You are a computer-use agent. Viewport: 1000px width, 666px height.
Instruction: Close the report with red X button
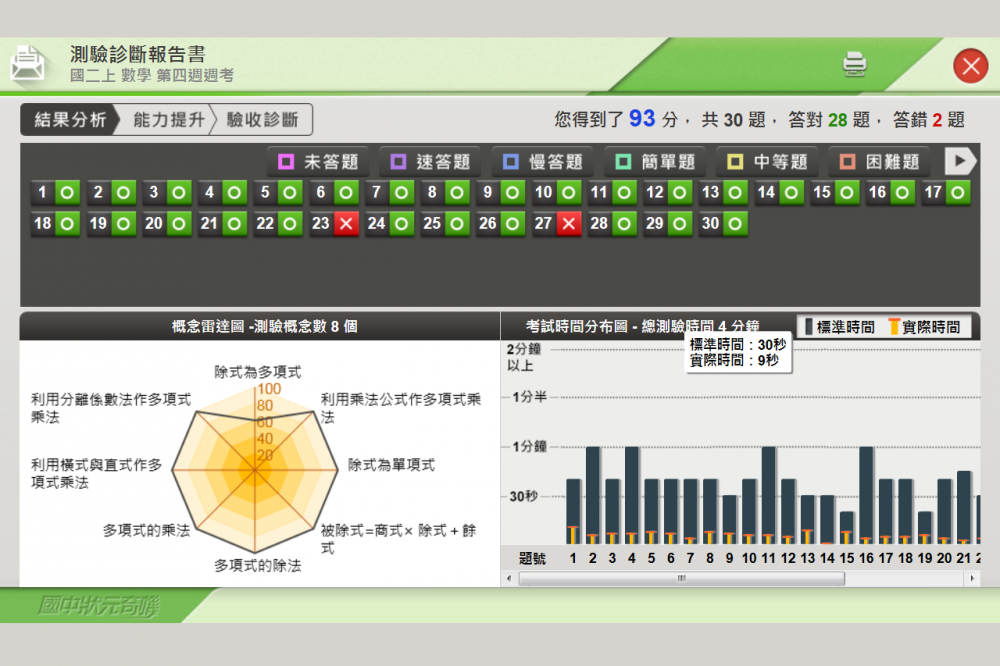[969, 66]
